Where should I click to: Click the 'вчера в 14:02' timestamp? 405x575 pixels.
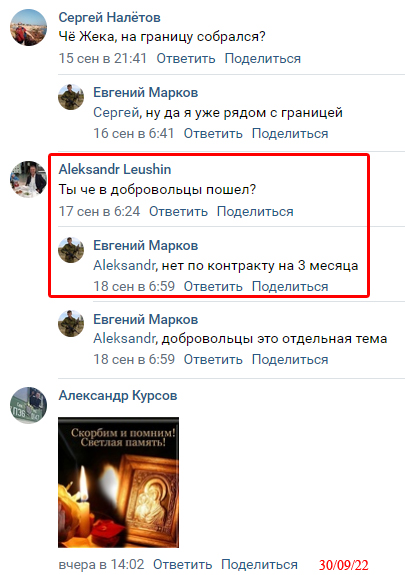[x=101, y=564]
